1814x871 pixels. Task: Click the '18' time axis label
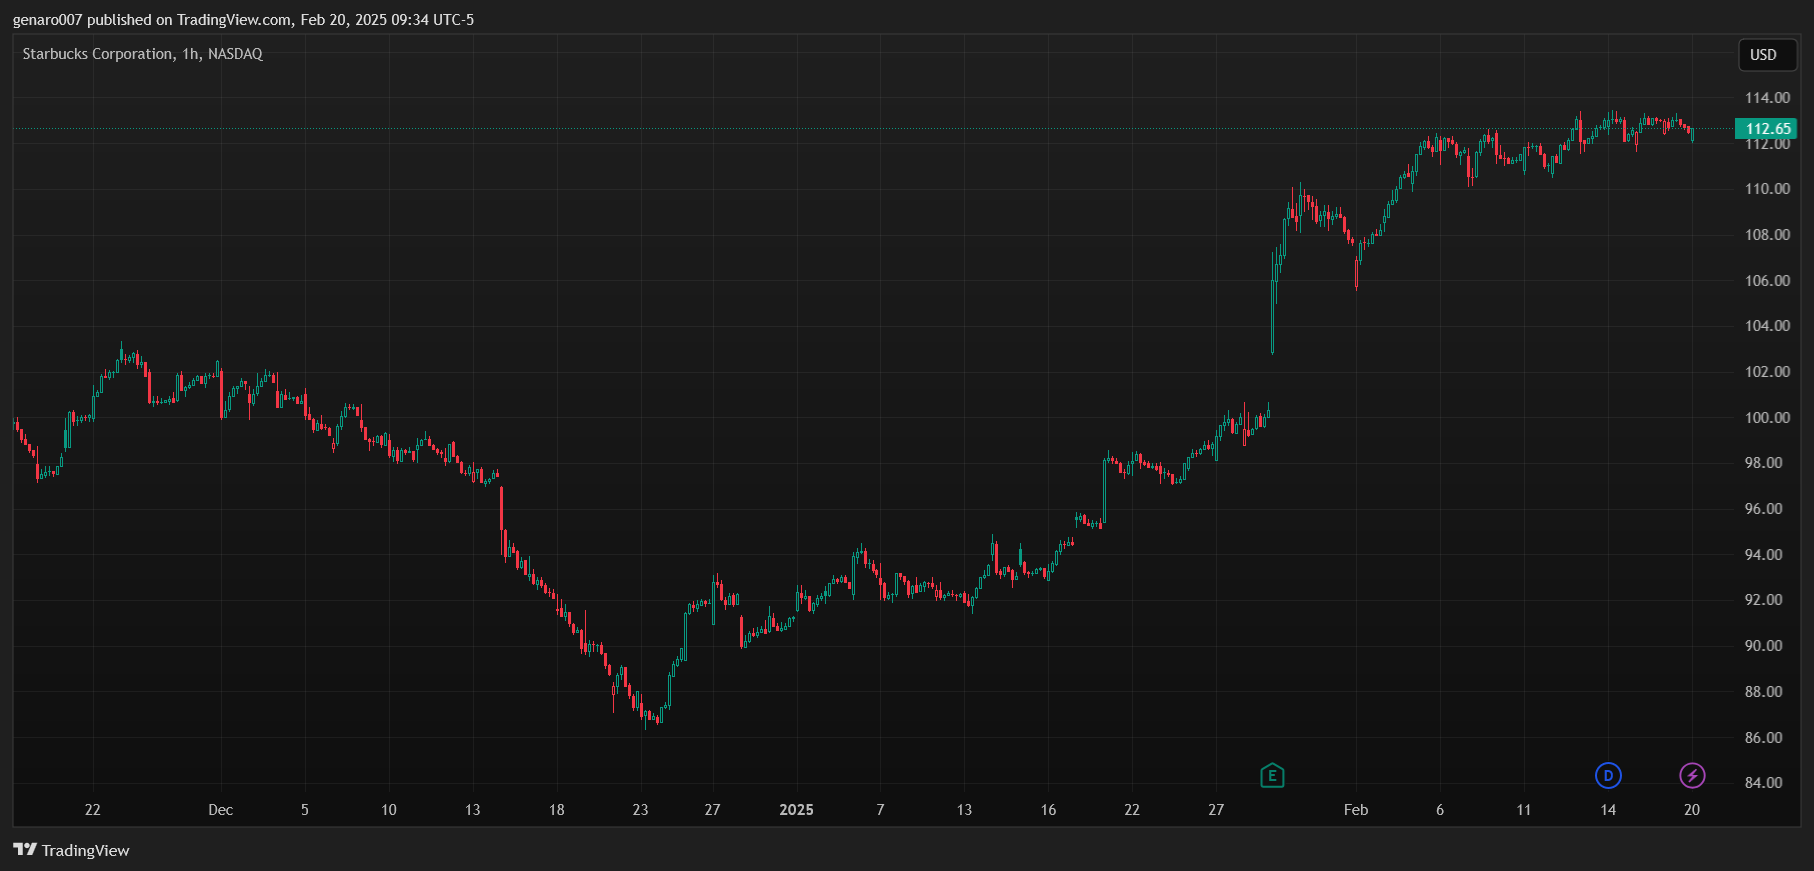click(556, 809)
